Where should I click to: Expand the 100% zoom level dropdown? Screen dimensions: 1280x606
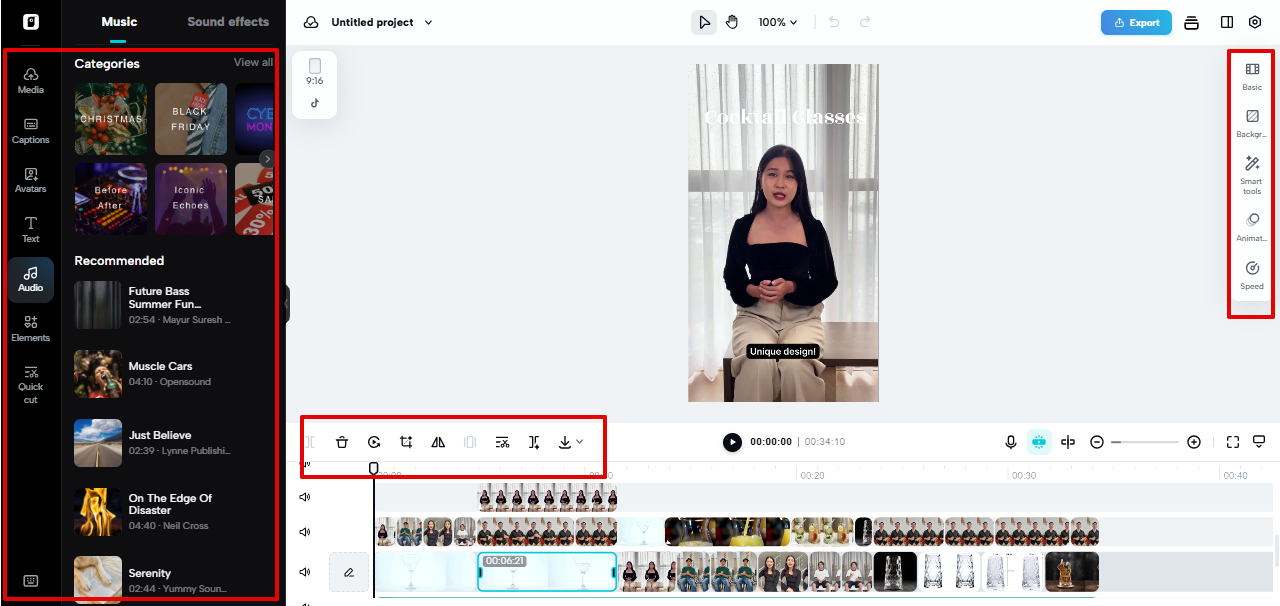779,21
